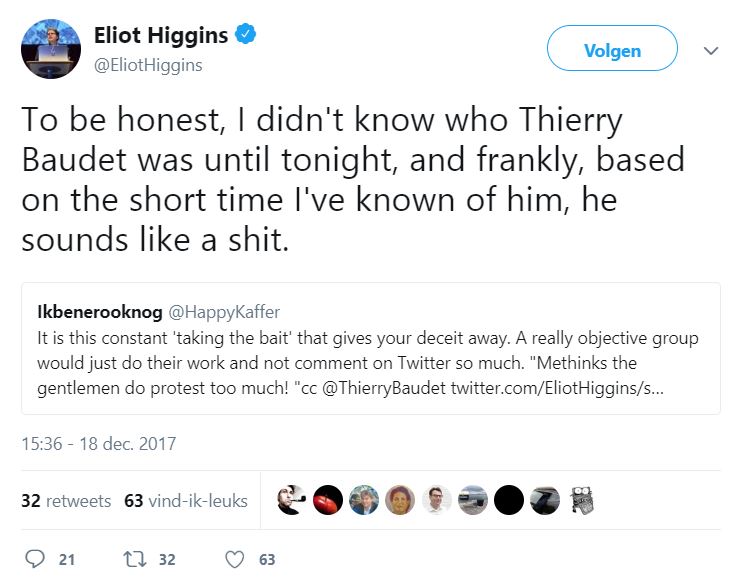Open the twitter.com/EliotHiggins/s... link

(x=557, y=388)
